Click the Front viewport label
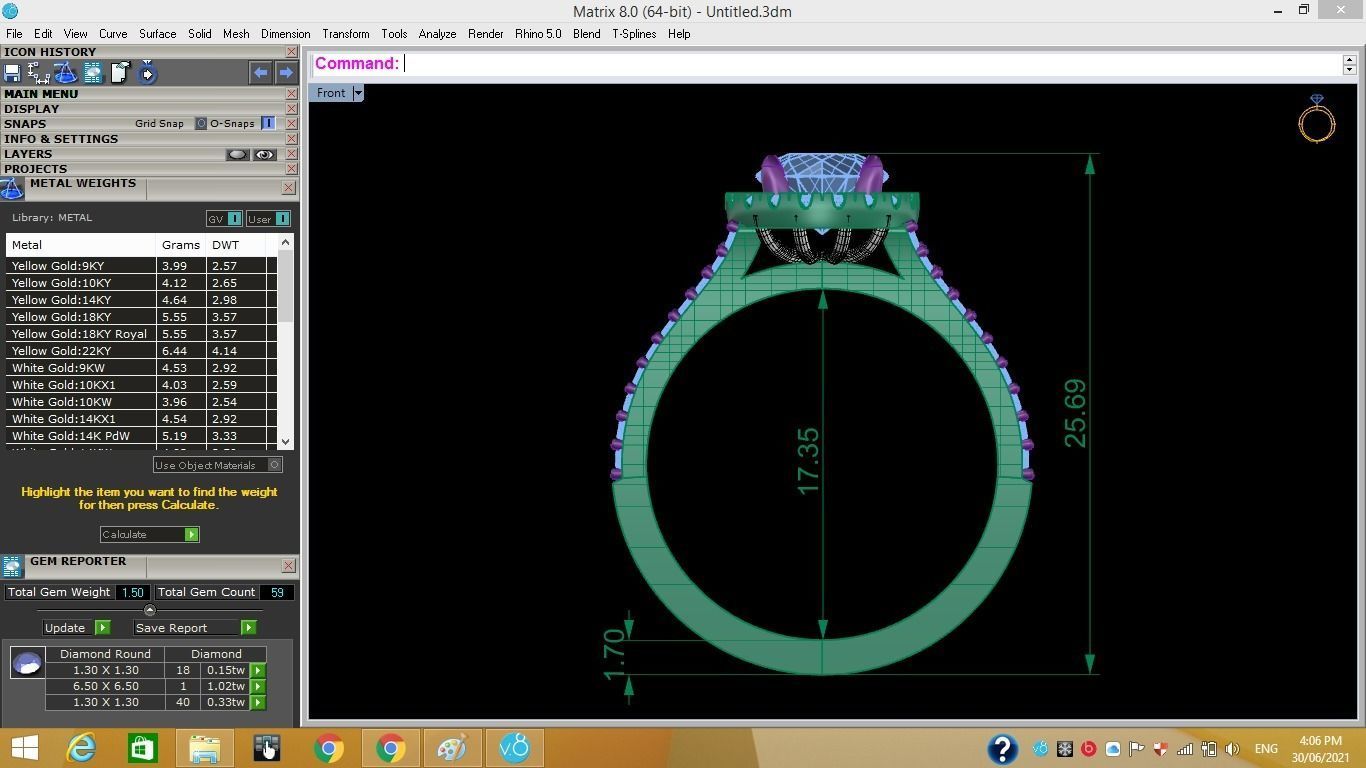Viewport: 1366px width, 768px height. tap(331, 93)
